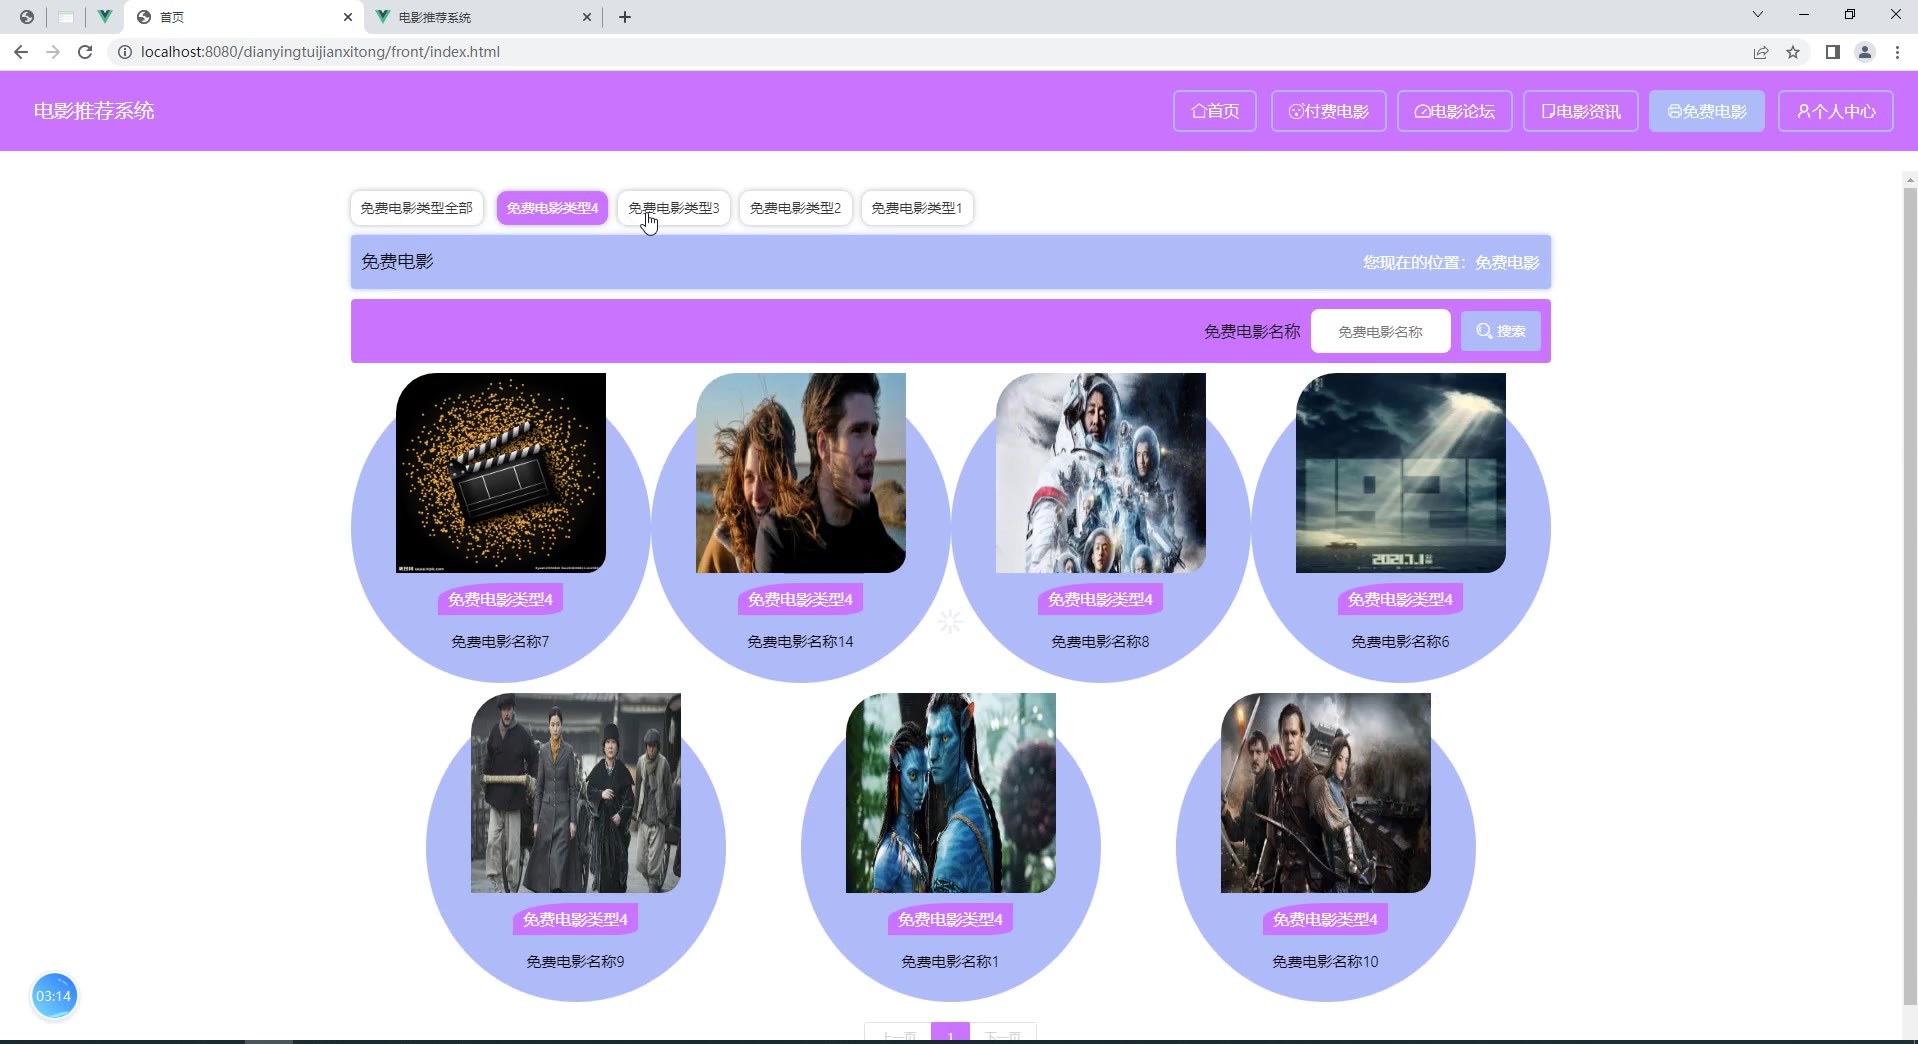
Task: Reload the page with the refresh icon
Action: pos(85,52)
